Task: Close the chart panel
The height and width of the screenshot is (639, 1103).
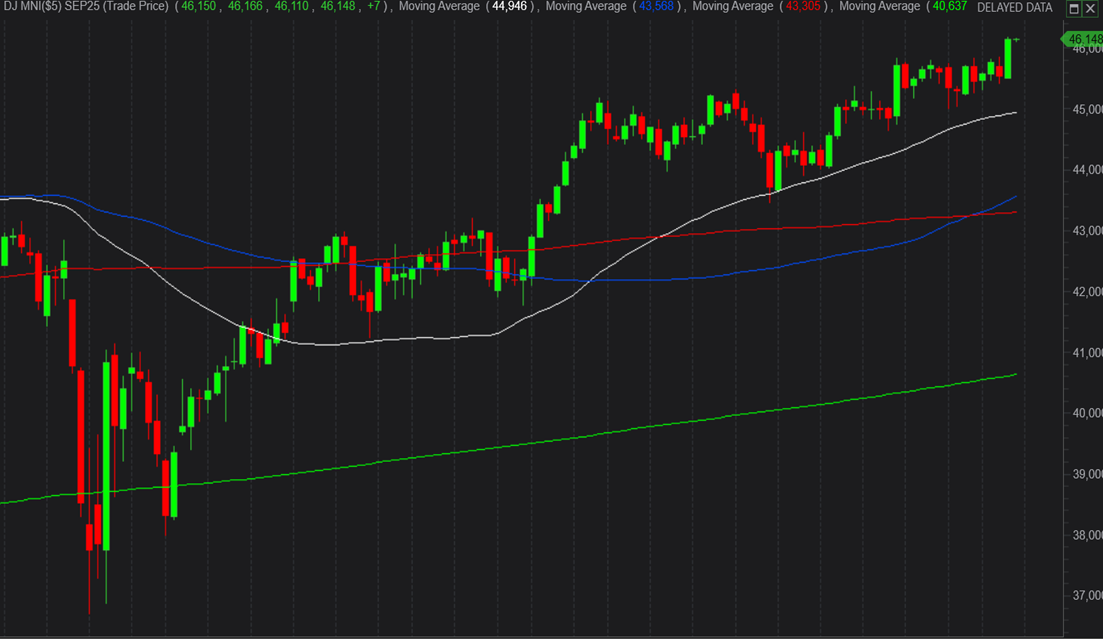Action: click(x=1091, y=8)
